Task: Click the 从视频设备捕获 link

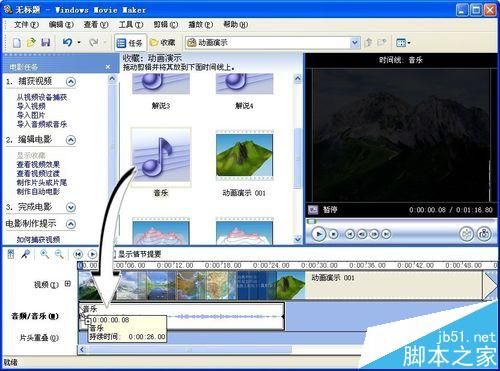Action: coord(42,97)
